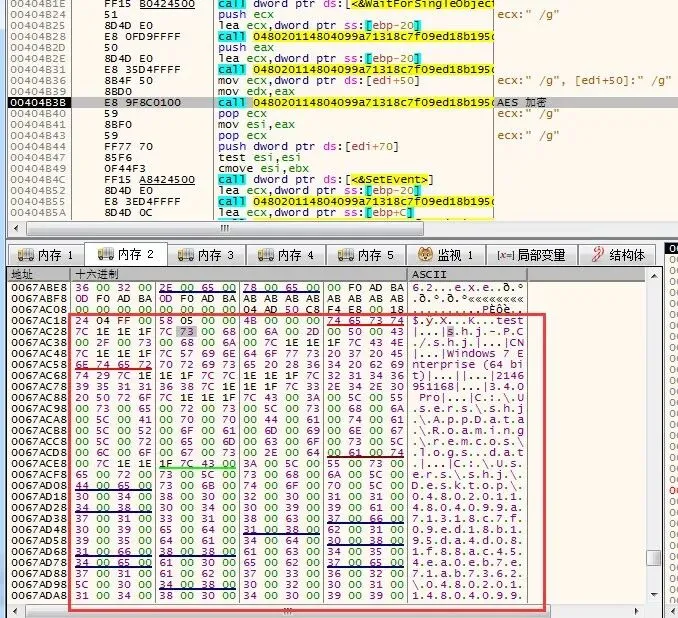The image size is (678, 618).
Task: Click 'mov esi,eax' instruction
Action: click(256, 125)
